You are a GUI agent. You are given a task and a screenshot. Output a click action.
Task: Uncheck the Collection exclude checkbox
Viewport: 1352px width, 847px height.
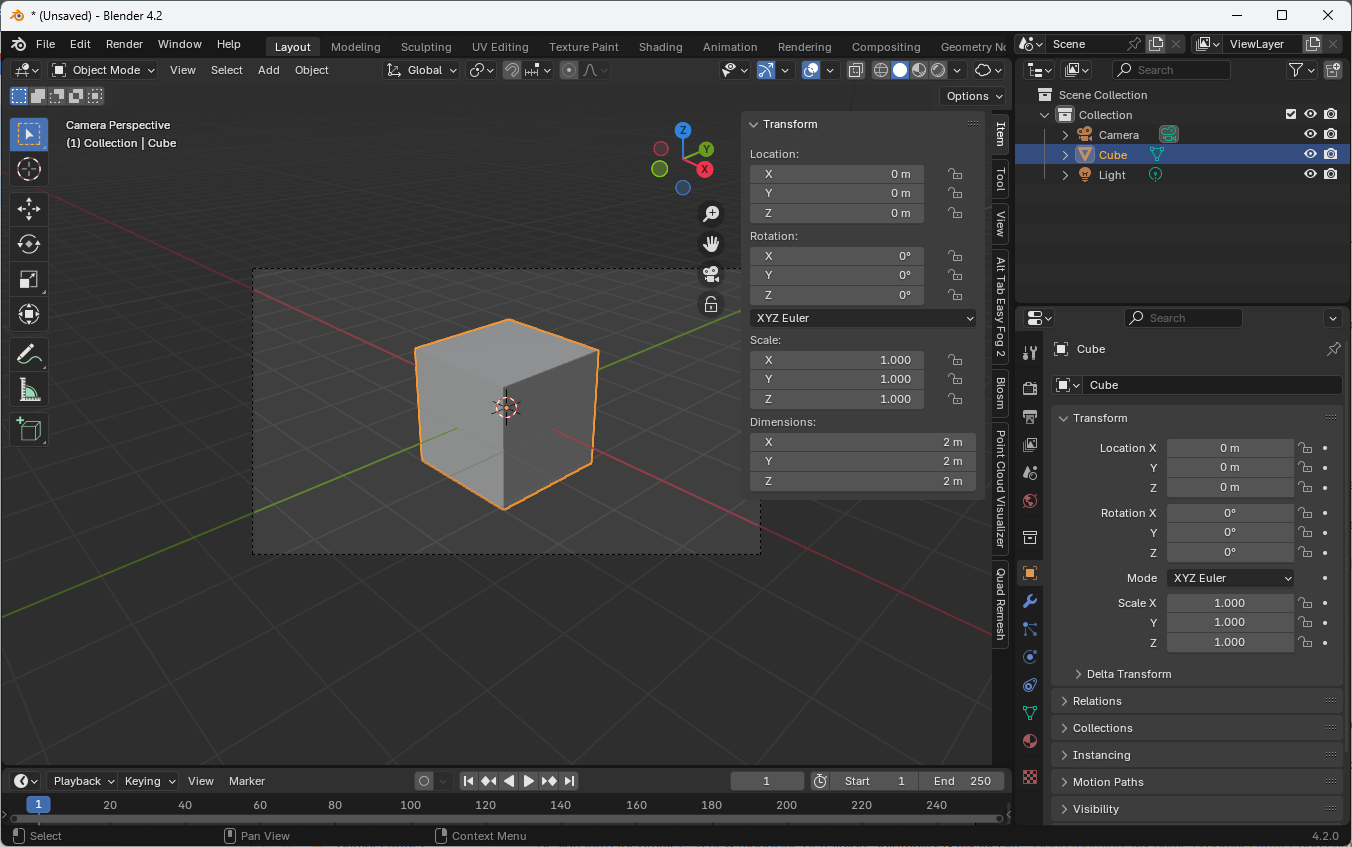click(x=1291, y=114)
